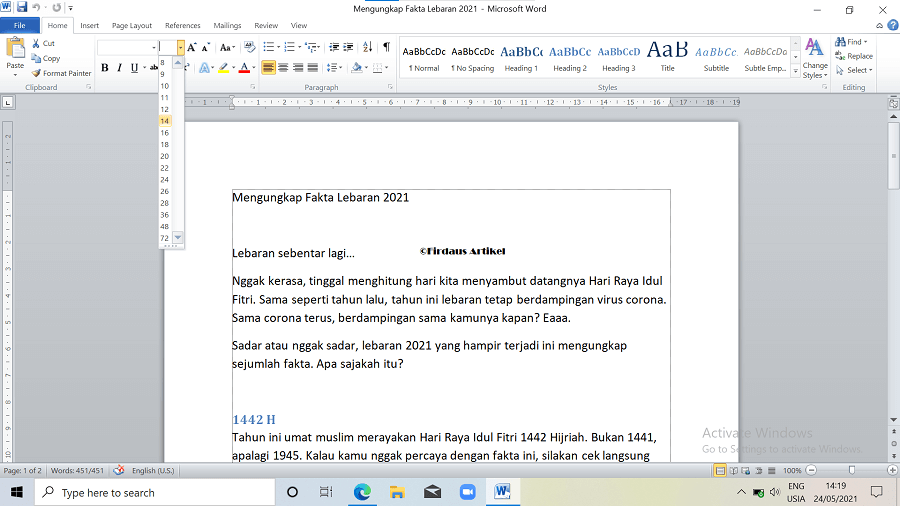This screenshot has height=506, width=900.
Task: Switch to the View tab
Action: tap(298, 25)
